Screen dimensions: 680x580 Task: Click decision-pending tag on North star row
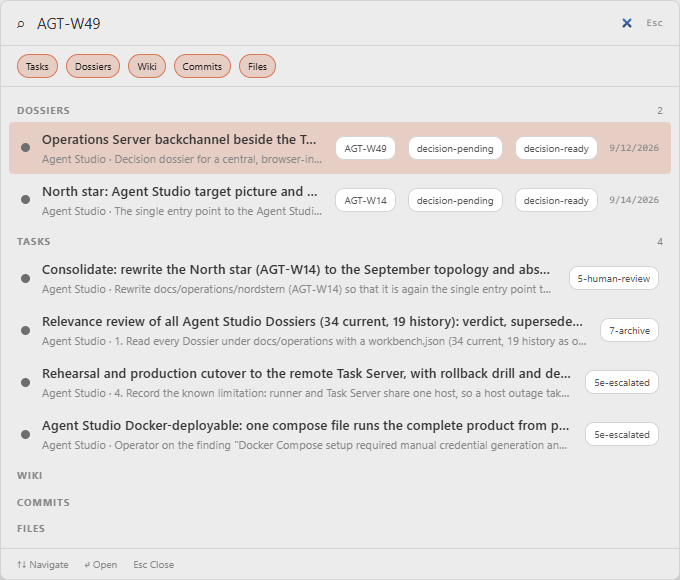pyautogui.click(x=455, y=200)
